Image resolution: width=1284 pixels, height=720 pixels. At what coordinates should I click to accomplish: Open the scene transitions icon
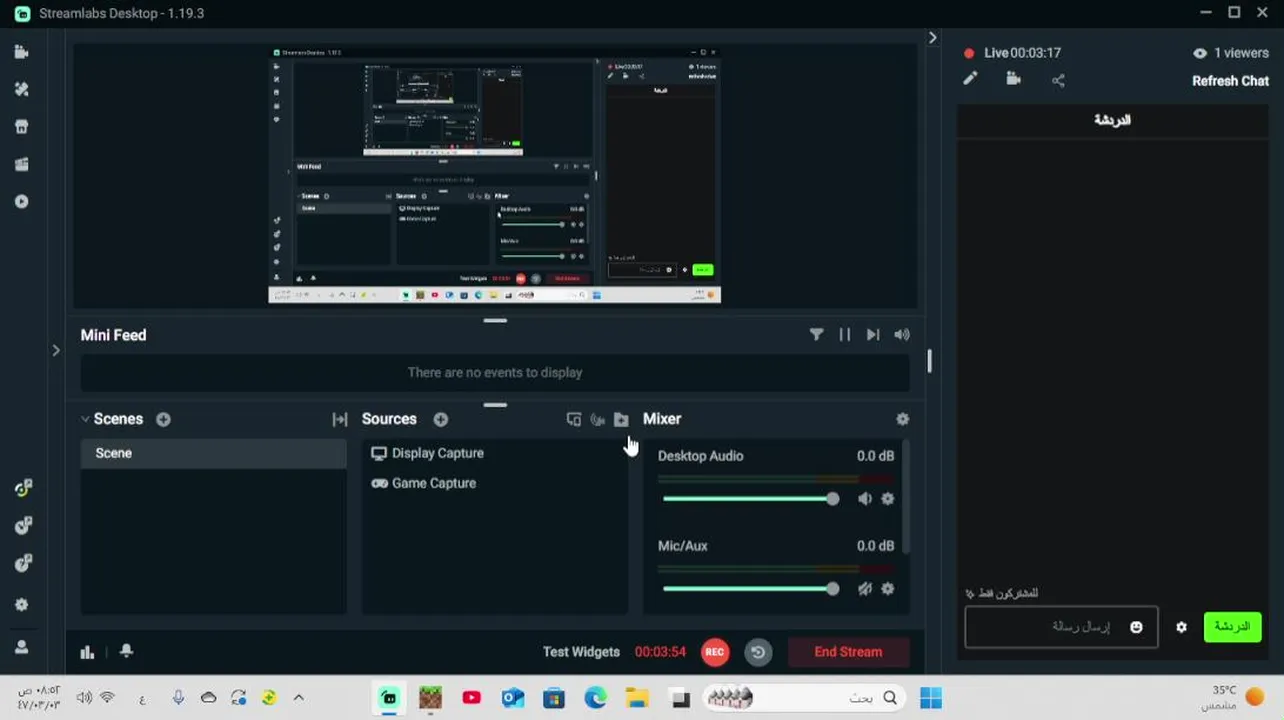(x=340, y=419)
